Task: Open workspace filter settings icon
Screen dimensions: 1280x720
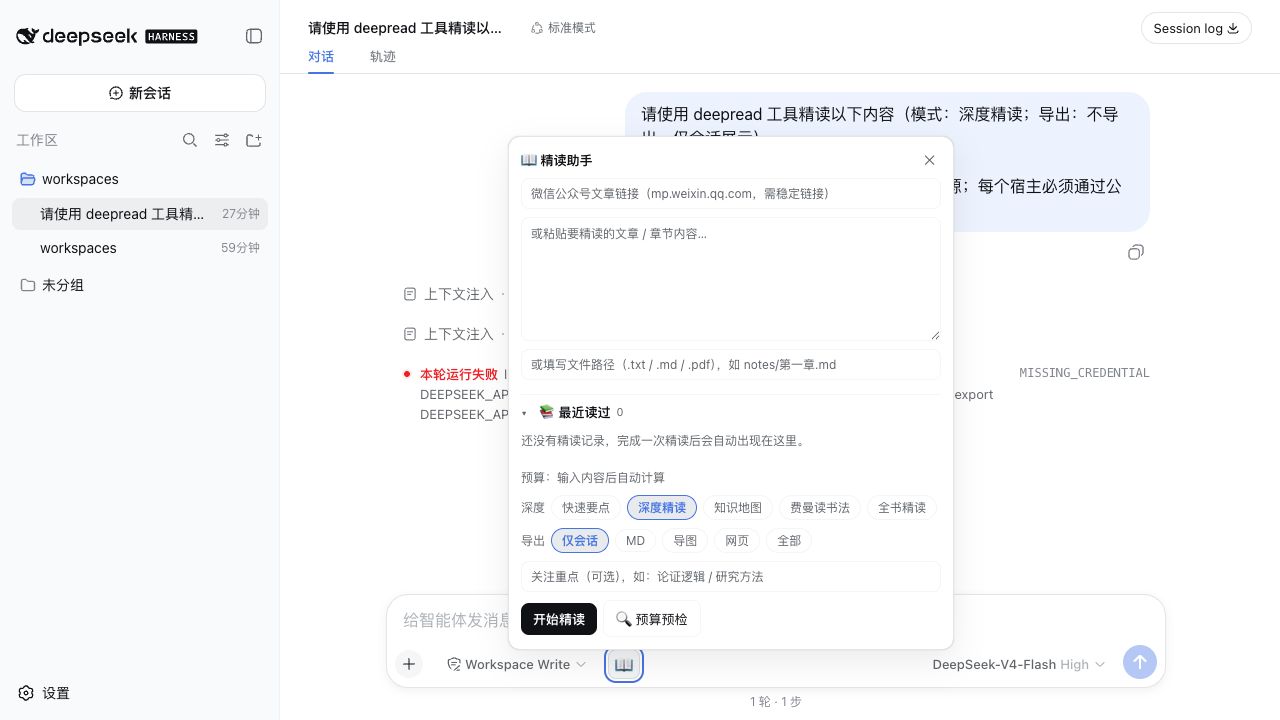Action: (x=222, y=140)
